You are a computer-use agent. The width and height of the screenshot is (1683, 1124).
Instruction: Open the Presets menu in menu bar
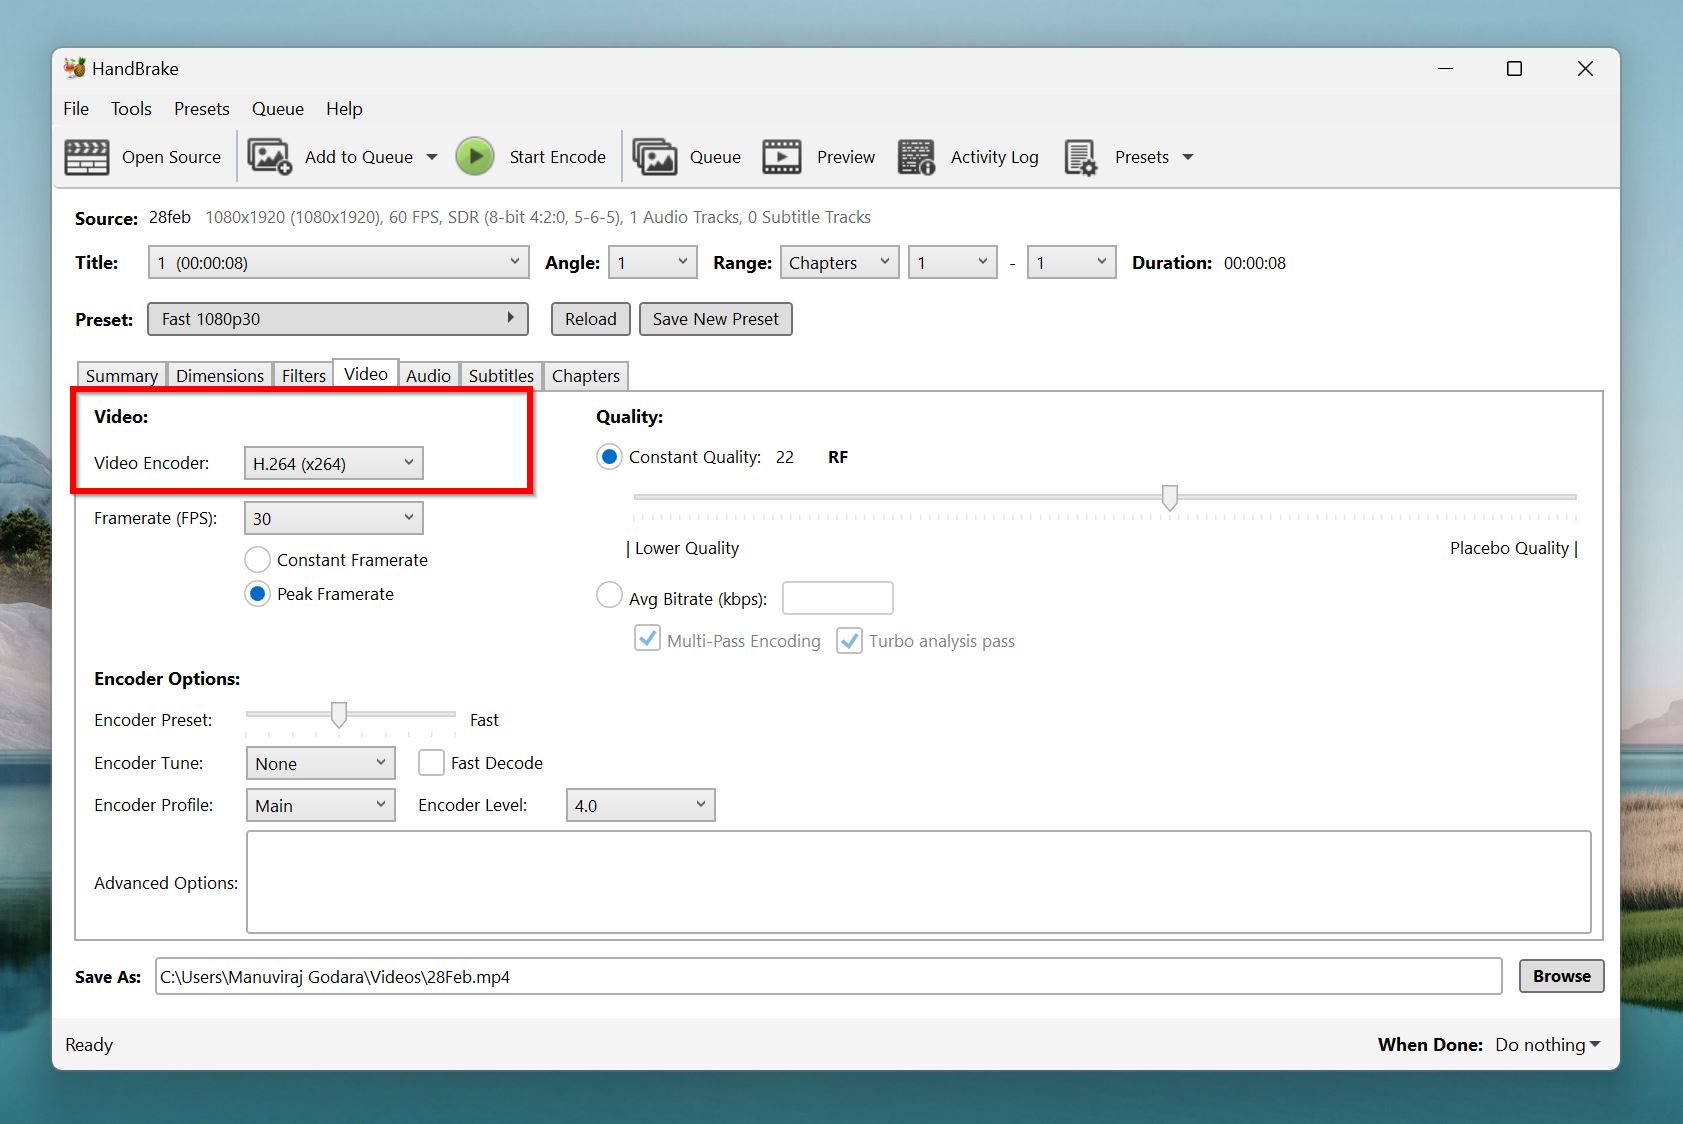(202, 109)
